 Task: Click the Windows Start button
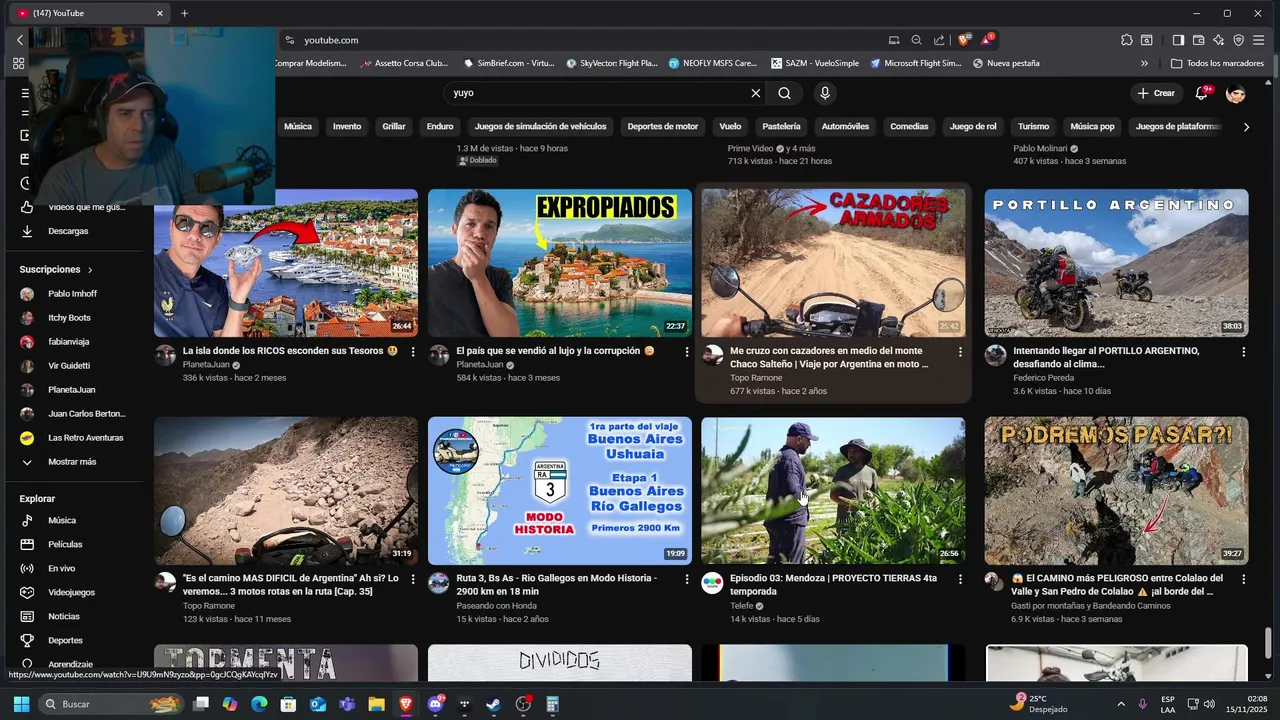coord(21,704)
